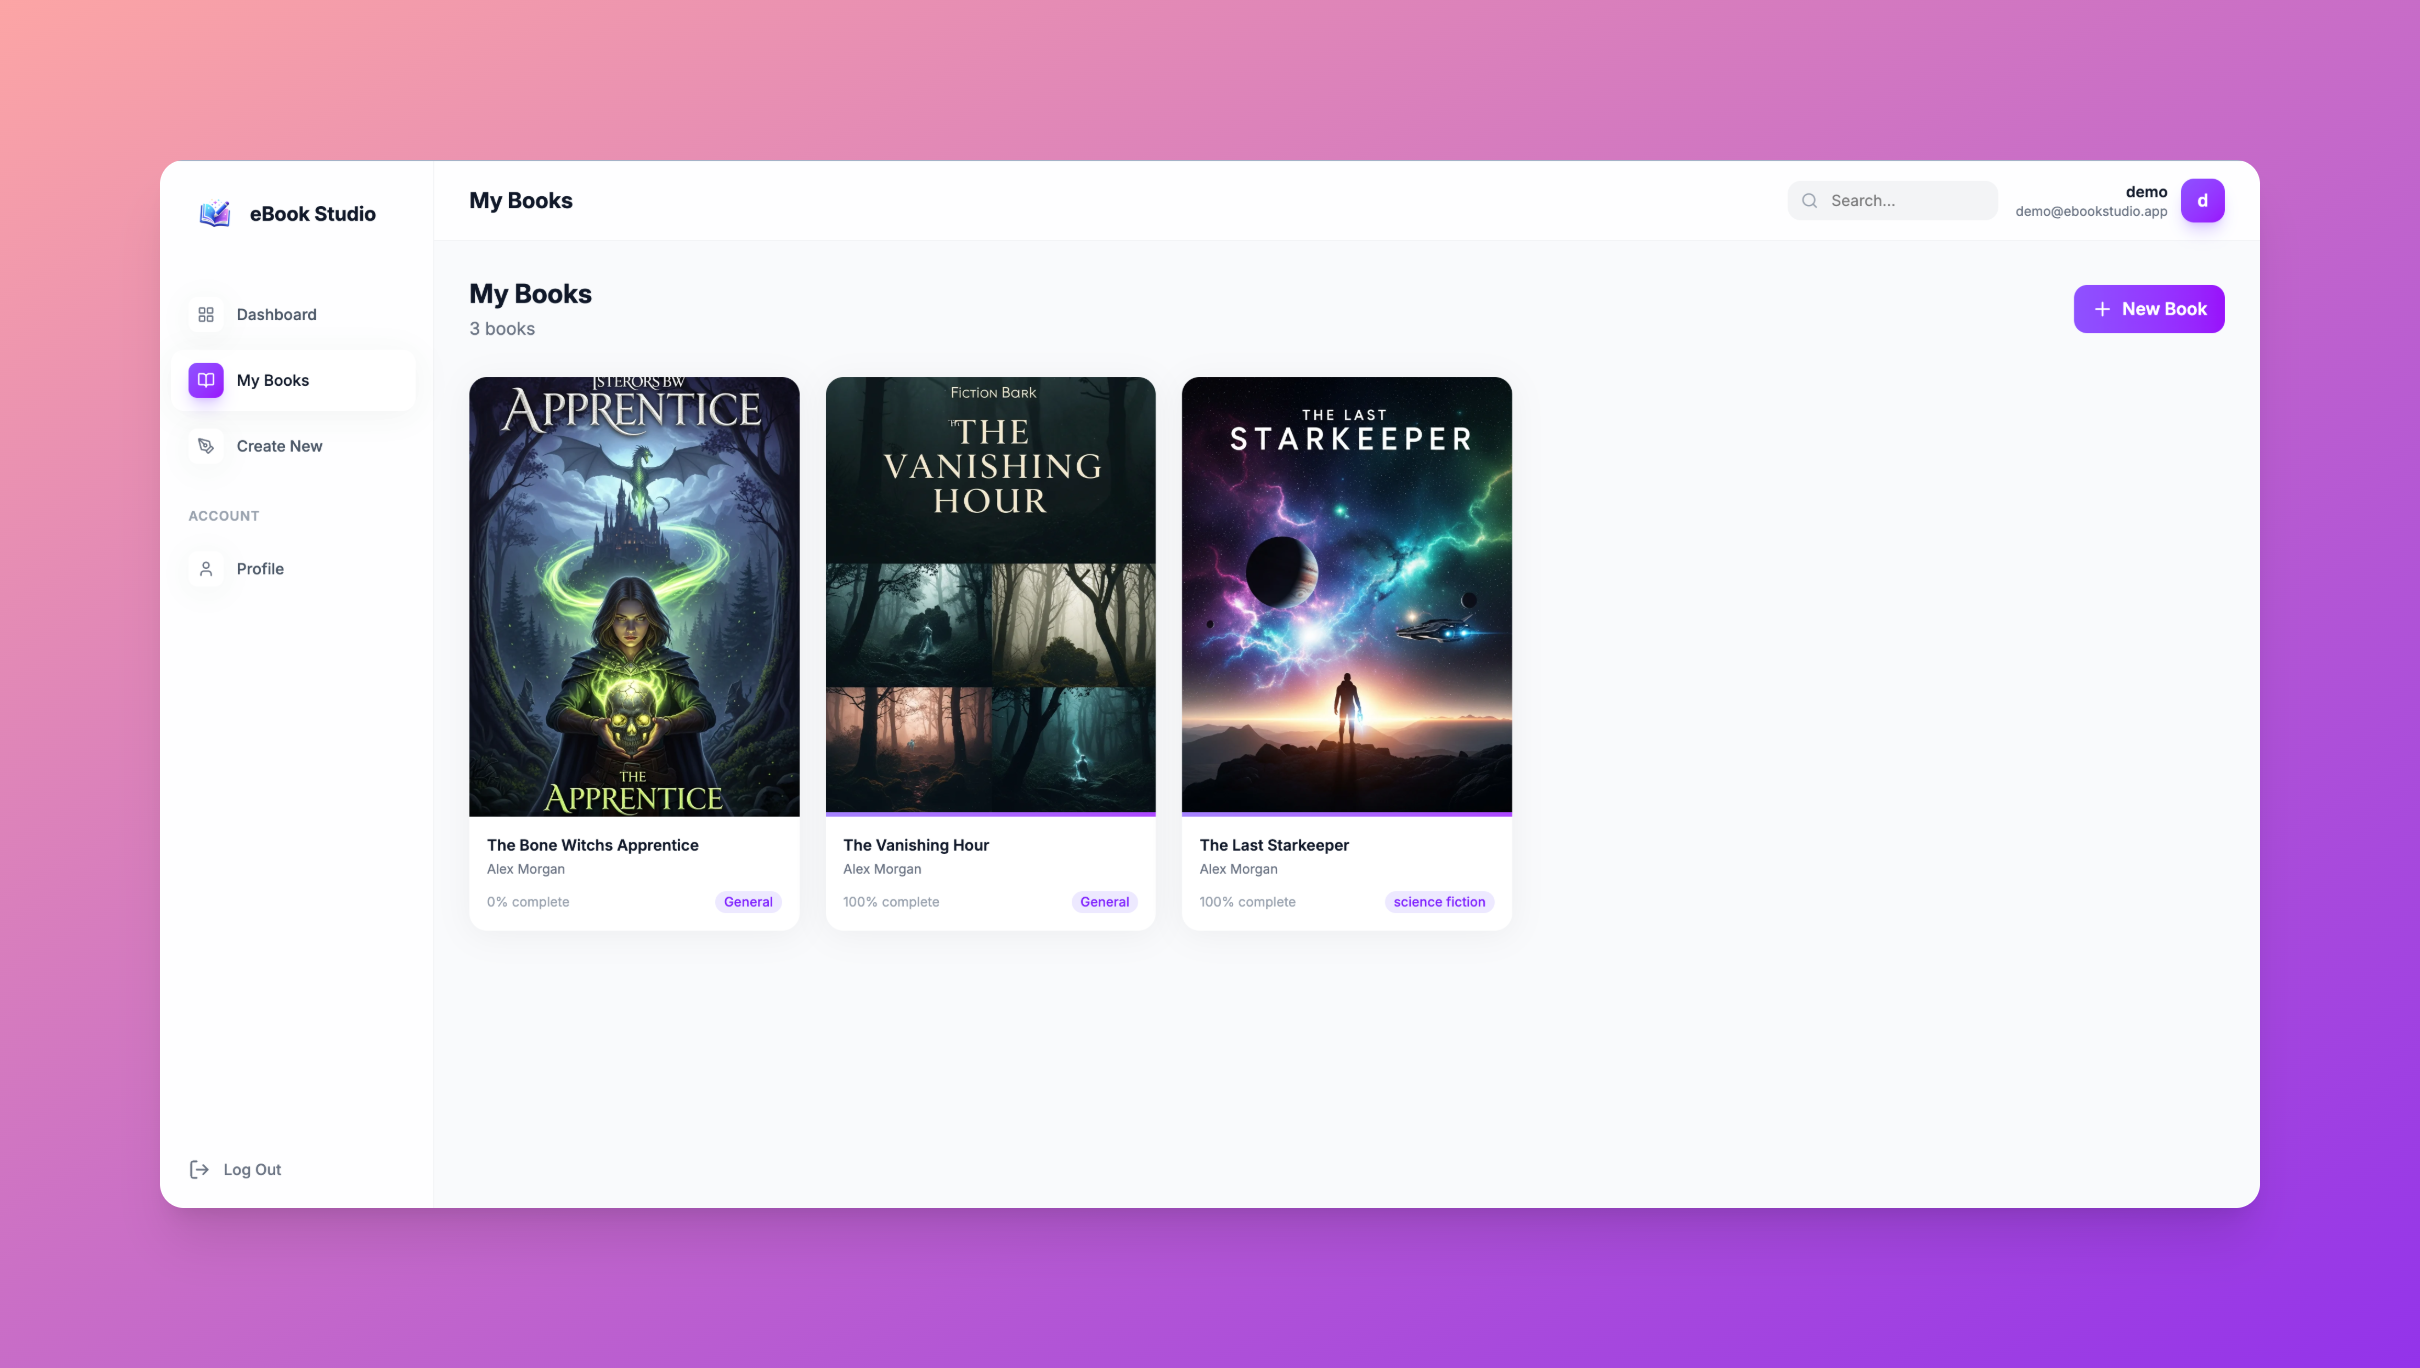Click the Create New pen icon
Screen dimensions: 2420x1368
click(x=205, y=445)
